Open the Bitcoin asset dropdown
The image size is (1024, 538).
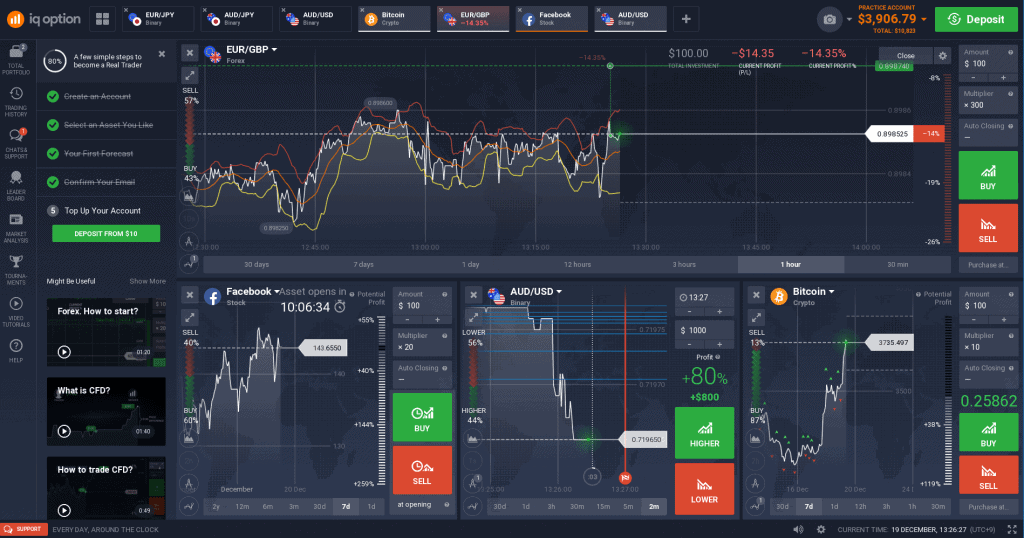[813, 292]
